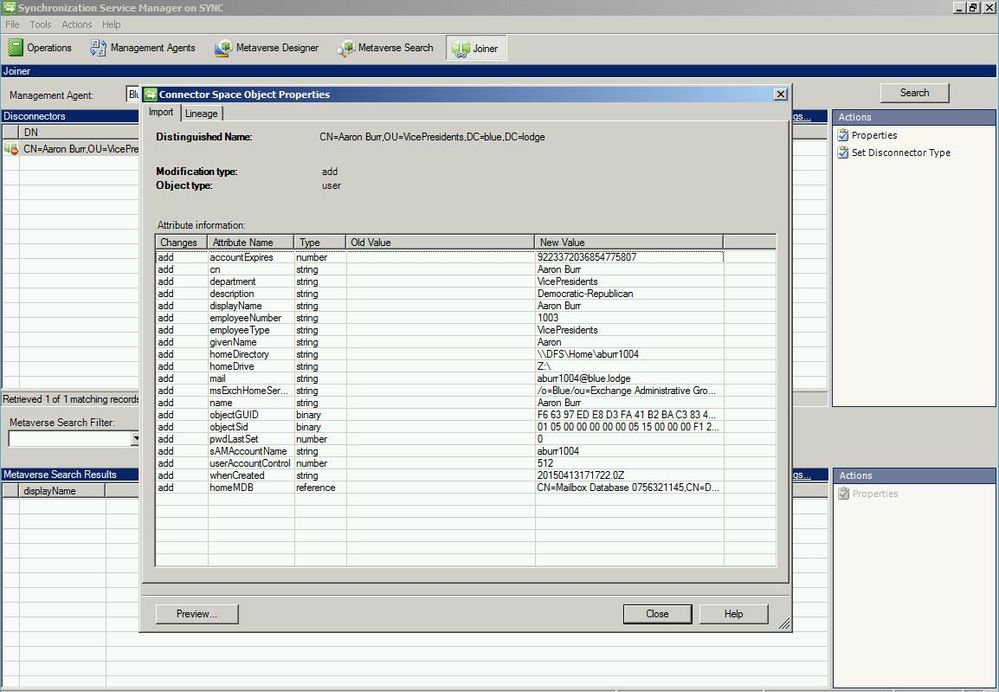Sort by Attribute Name column header
This screenshot has width=999, height=692.
click(250, 242)
